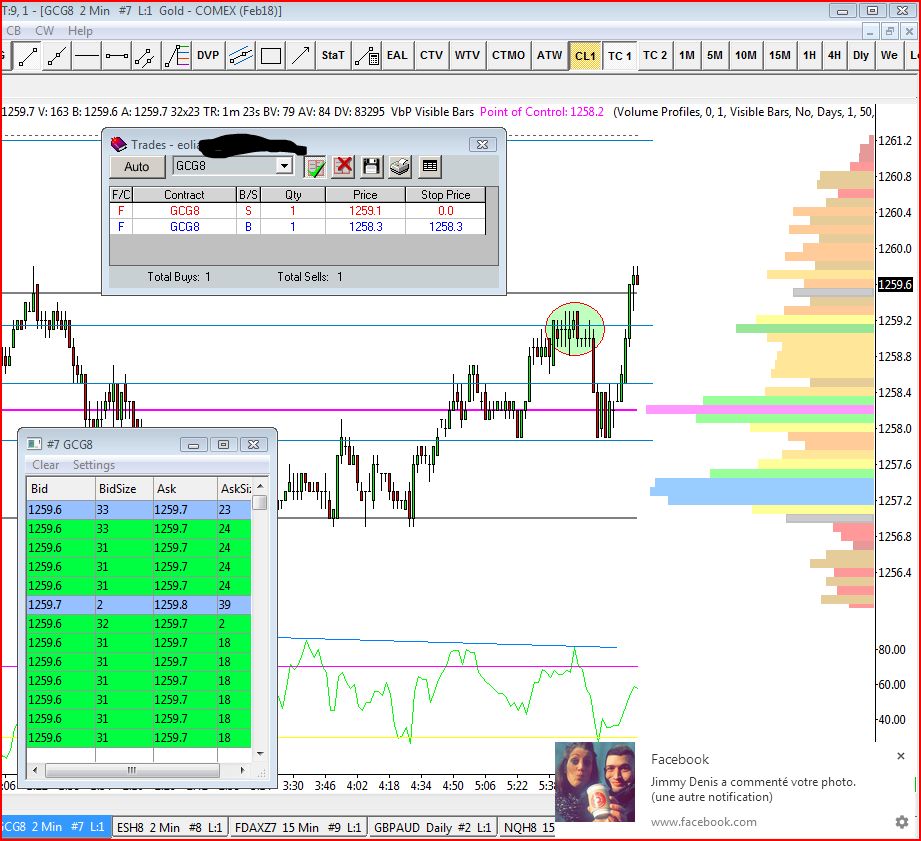Click green checkmark table icon in Trades window
Viewport: 921px width, 841px height.
(x=315, y=167)
